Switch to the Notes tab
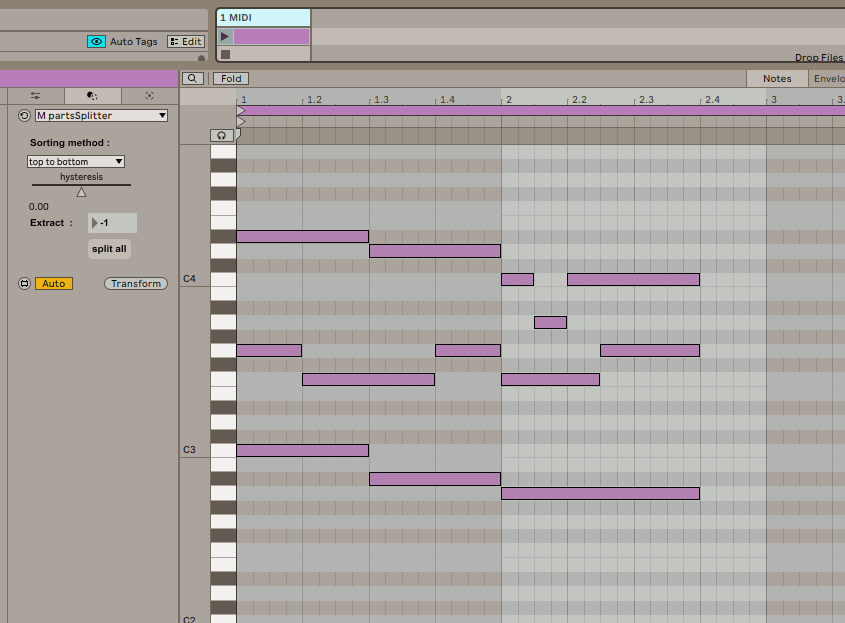The width and height of the screenshot is (845, 623). 777,78
